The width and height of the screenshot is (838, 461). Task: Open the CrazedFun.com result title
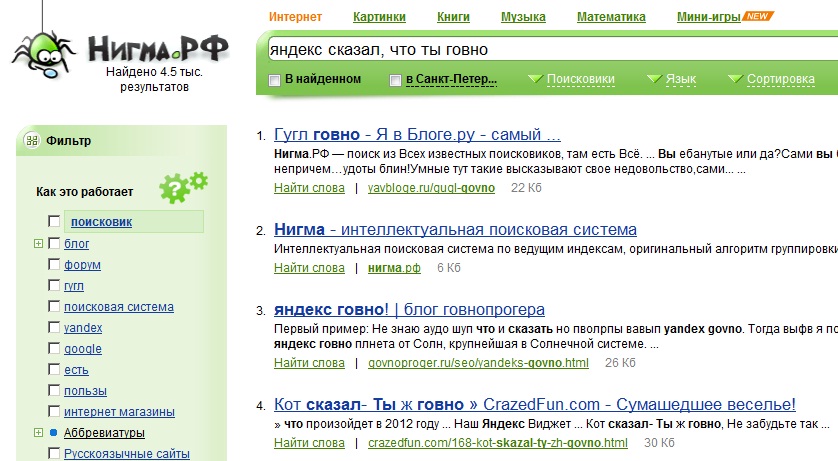(x=535, y=404)
